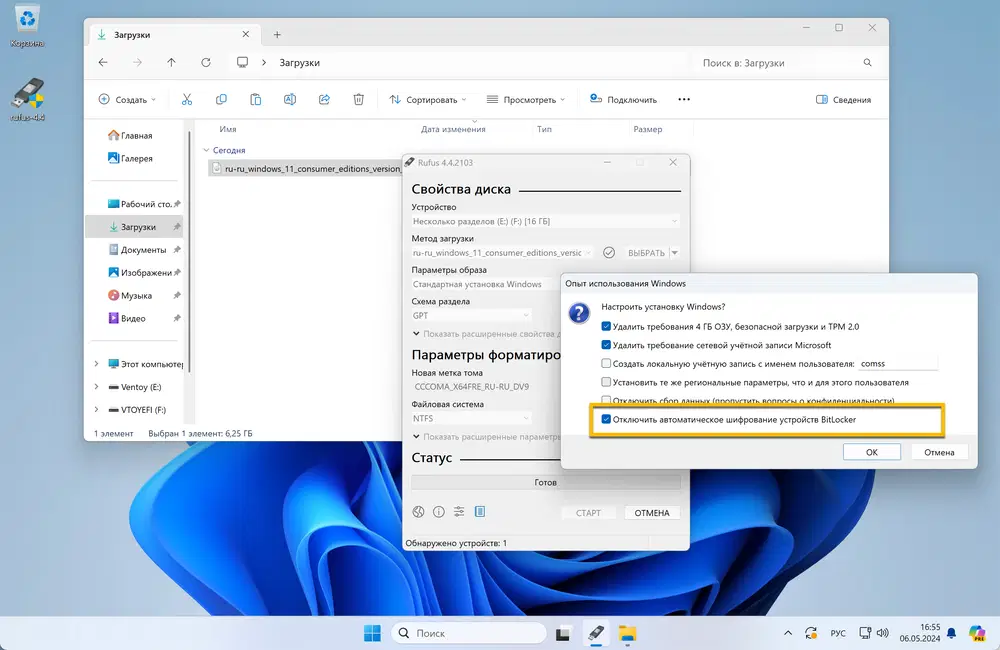This screenshot has width=1000, height=650.
Task: Uncheck the disable BitLocker encryption checkbox
Action: [606, 420]
